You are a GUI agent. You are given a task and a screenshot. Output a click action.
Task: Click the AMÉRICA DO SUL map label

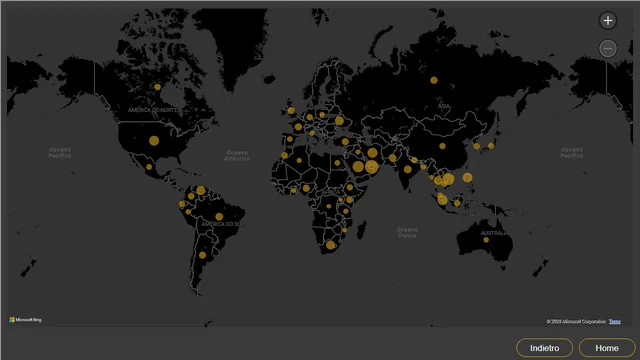pyautogui.click(x=222, y=224)
